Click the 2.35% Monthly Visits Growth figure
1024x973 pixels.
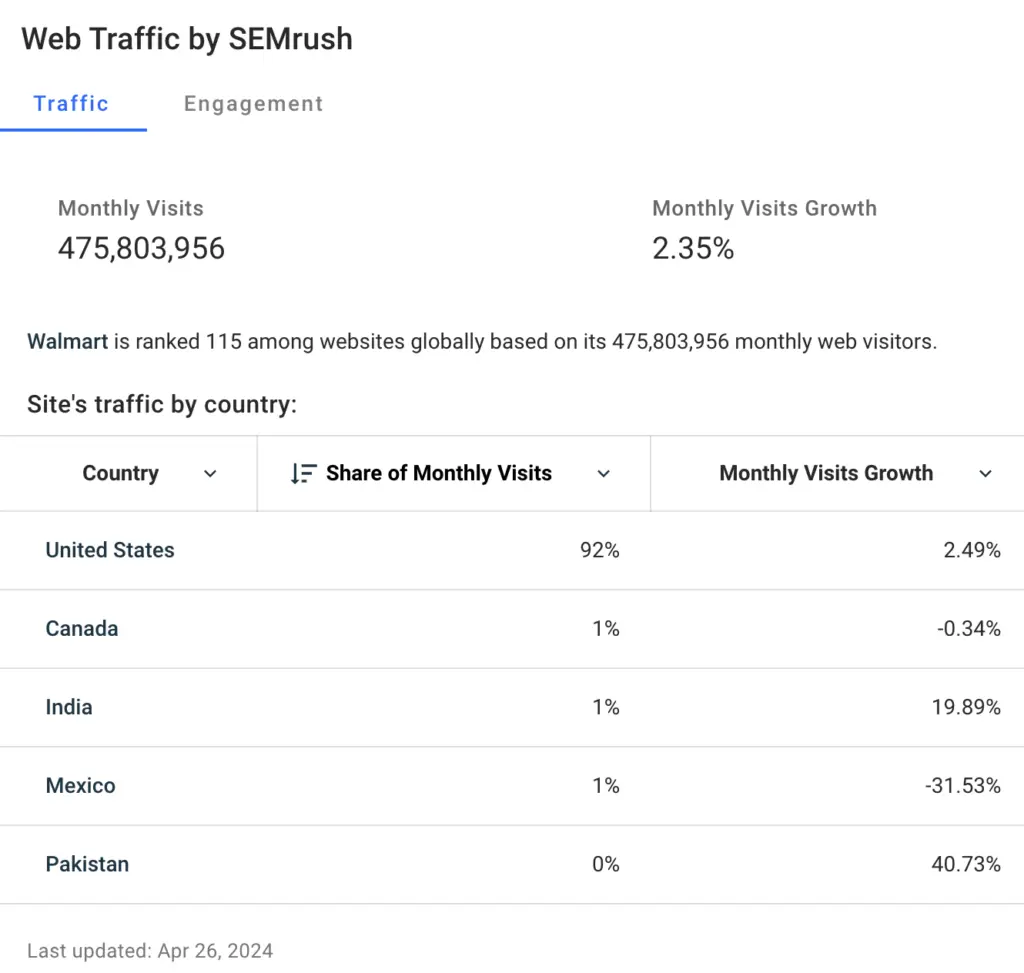[693, 249]
